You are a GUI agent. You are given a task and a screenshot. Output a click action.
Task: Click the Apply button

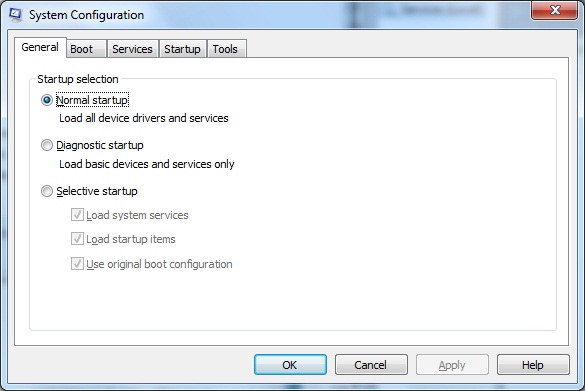pos(452,365)
